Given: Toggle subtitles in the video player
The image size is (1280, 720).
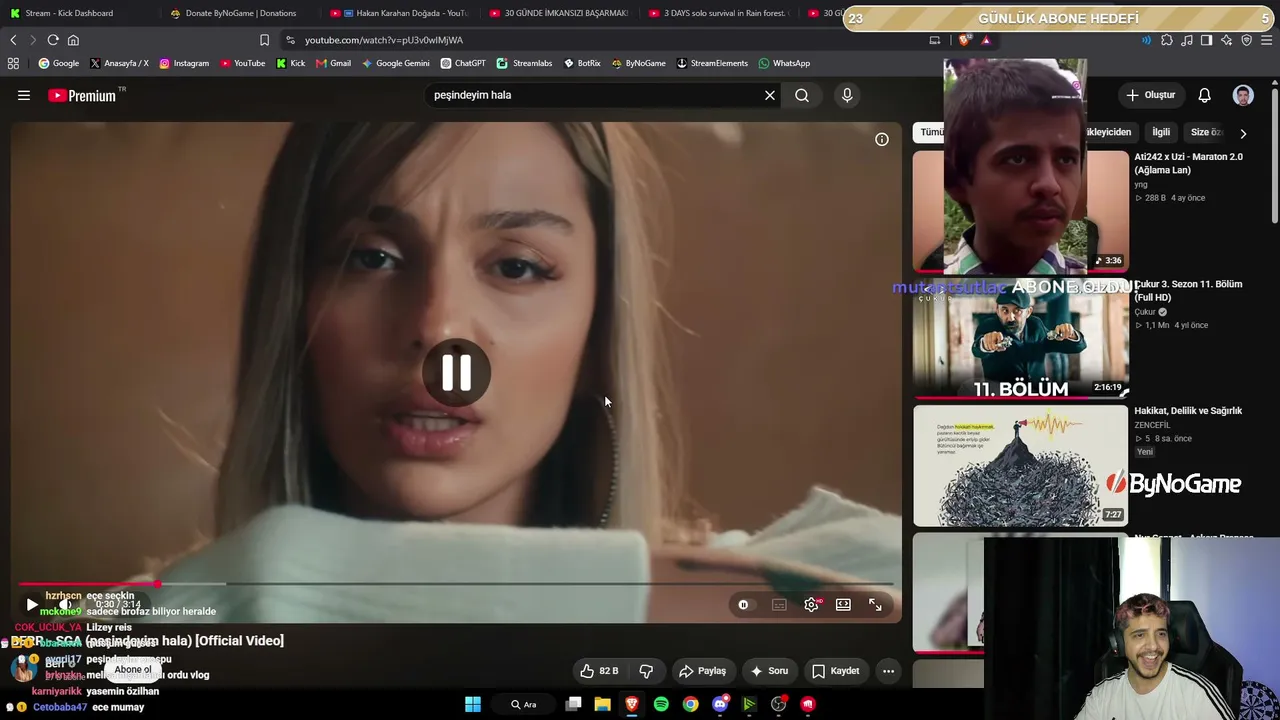Looking at the screenshot, I should 779,605.
